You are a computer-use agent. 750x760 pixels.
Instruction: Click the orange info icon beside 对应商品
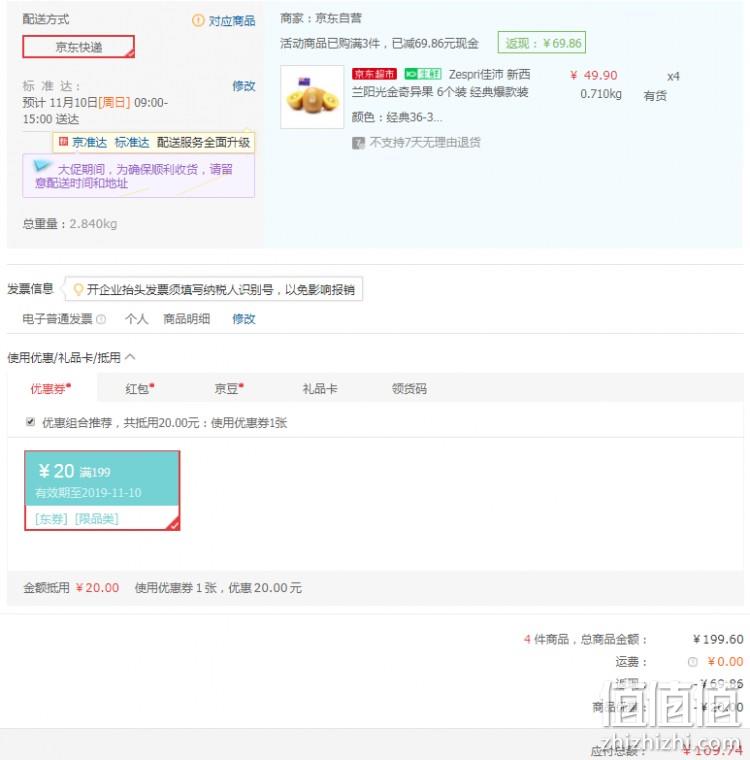click(198, 20)
